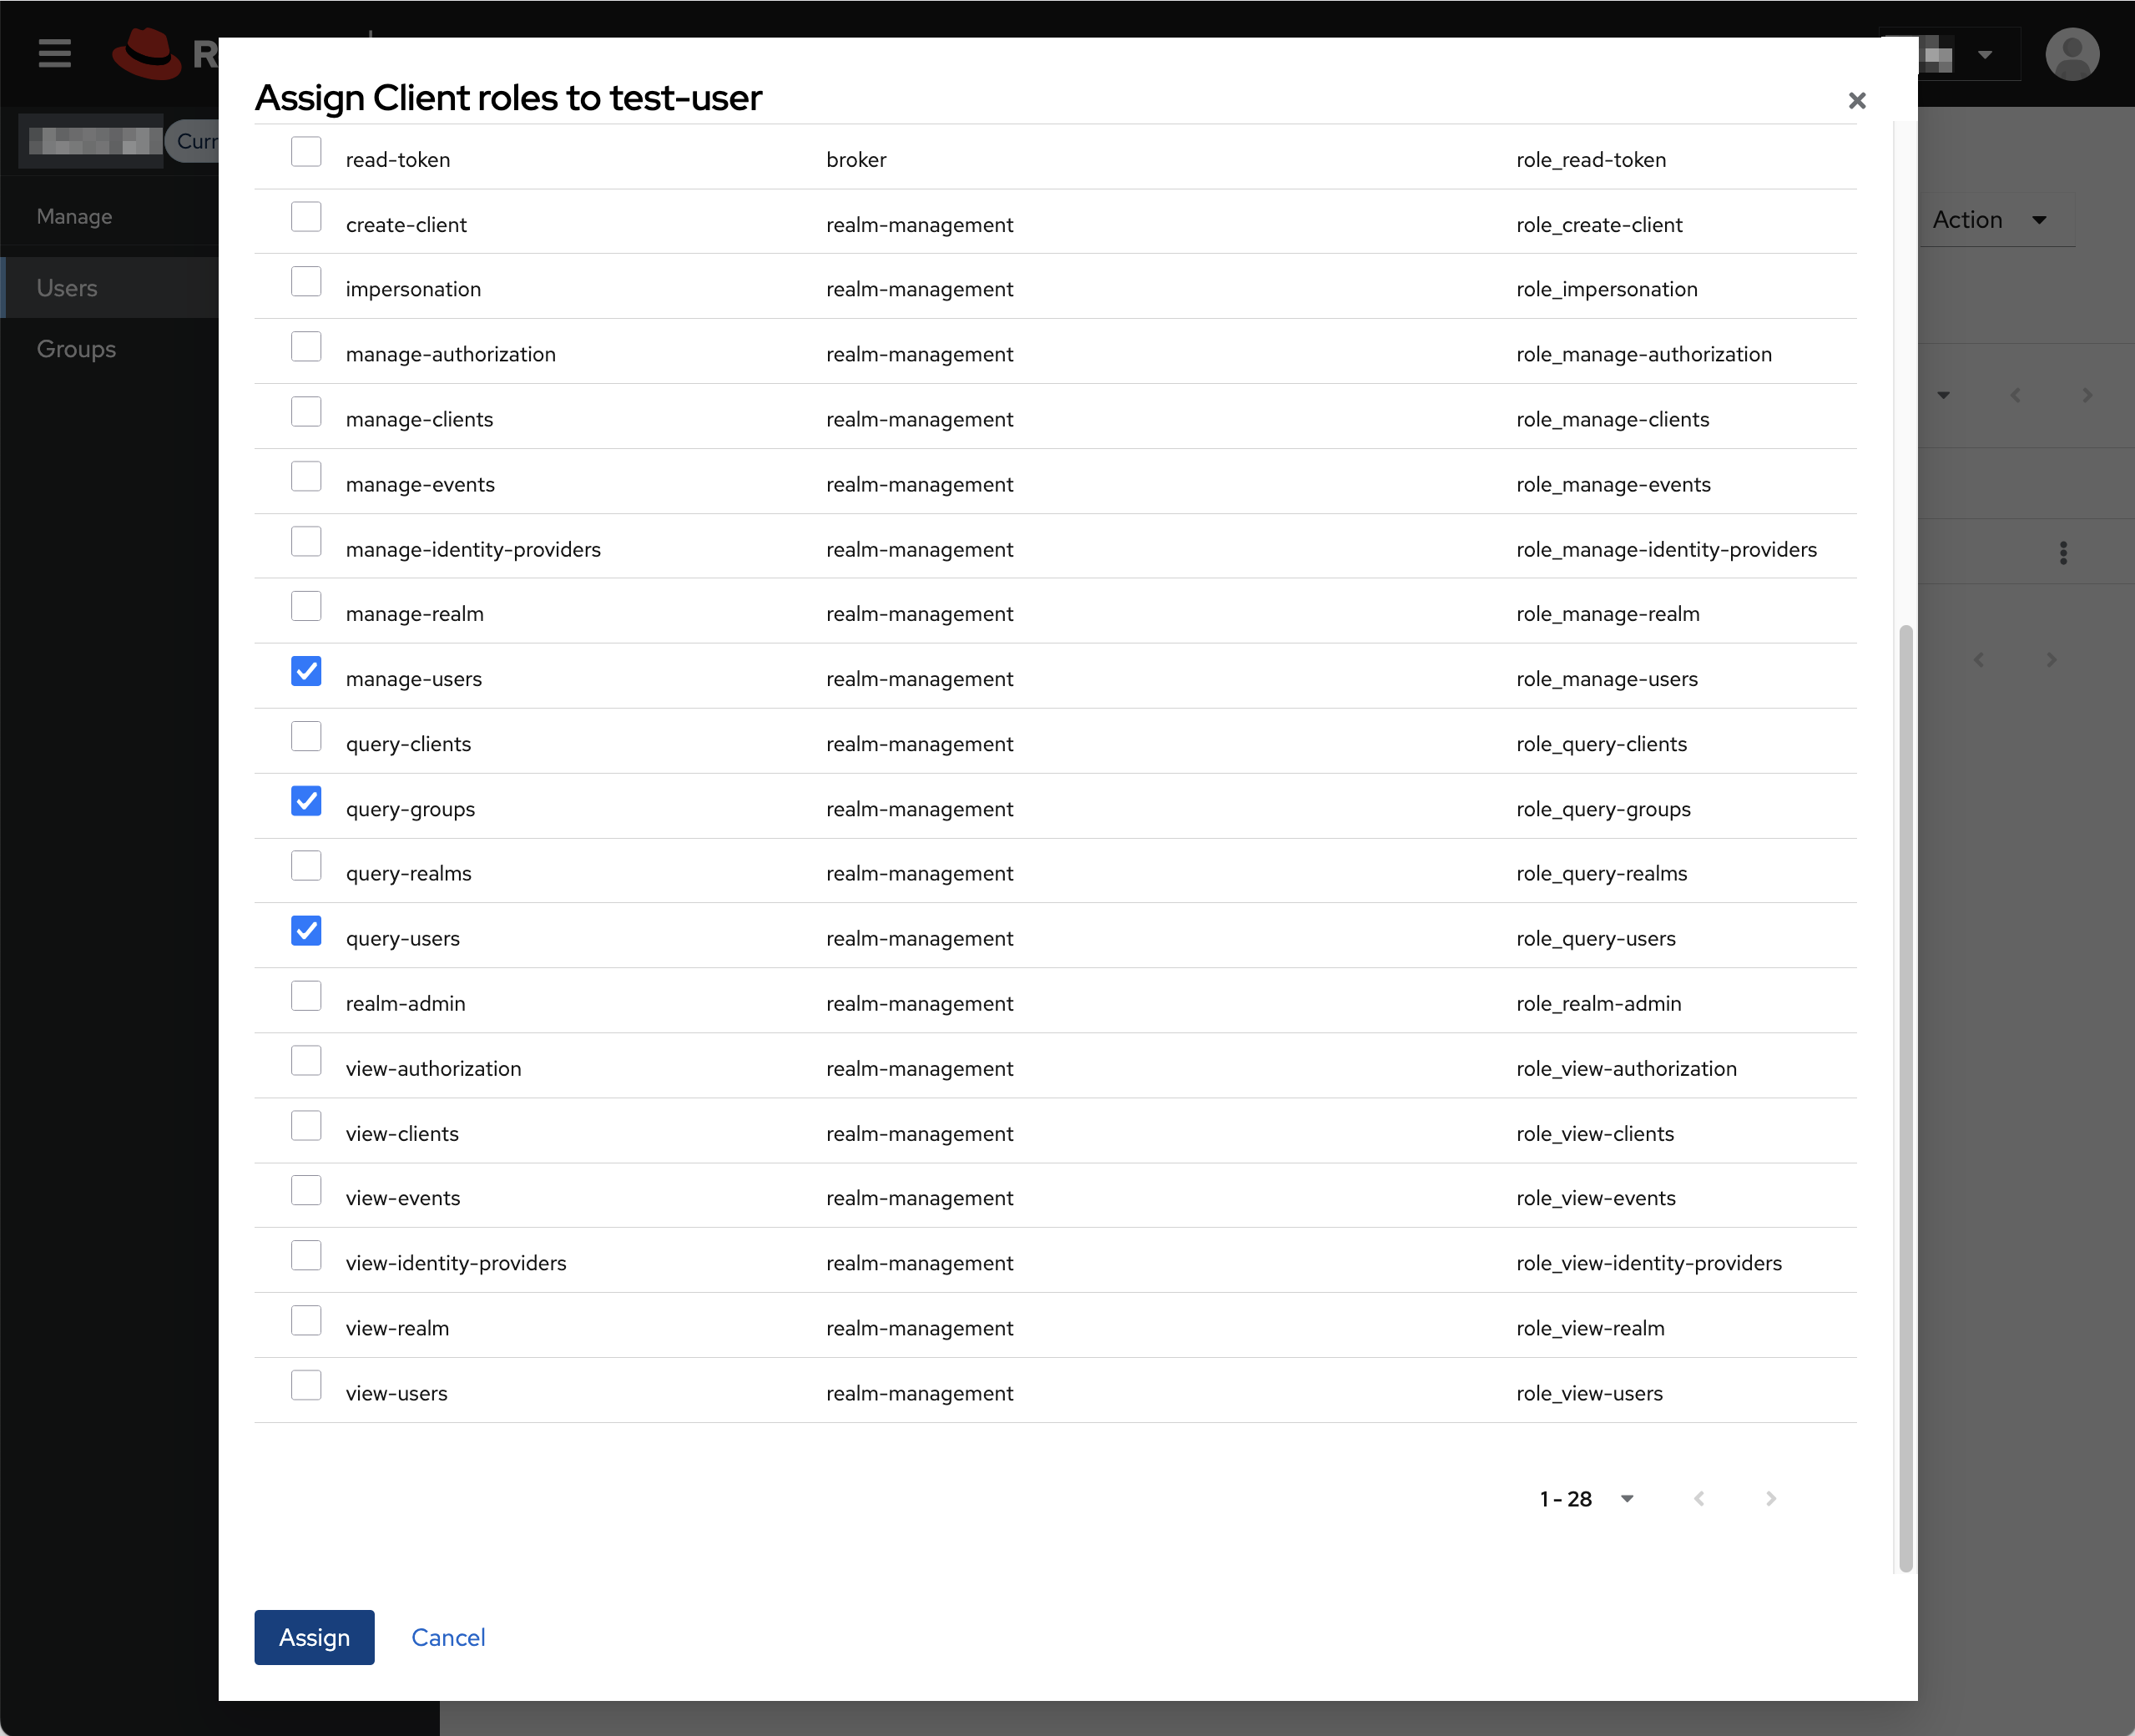The width and height of the screenshot is (2135, 1736).
Task: Click the role_manage-realm description
Action: pyautogui.click(x=1607, y=614)
